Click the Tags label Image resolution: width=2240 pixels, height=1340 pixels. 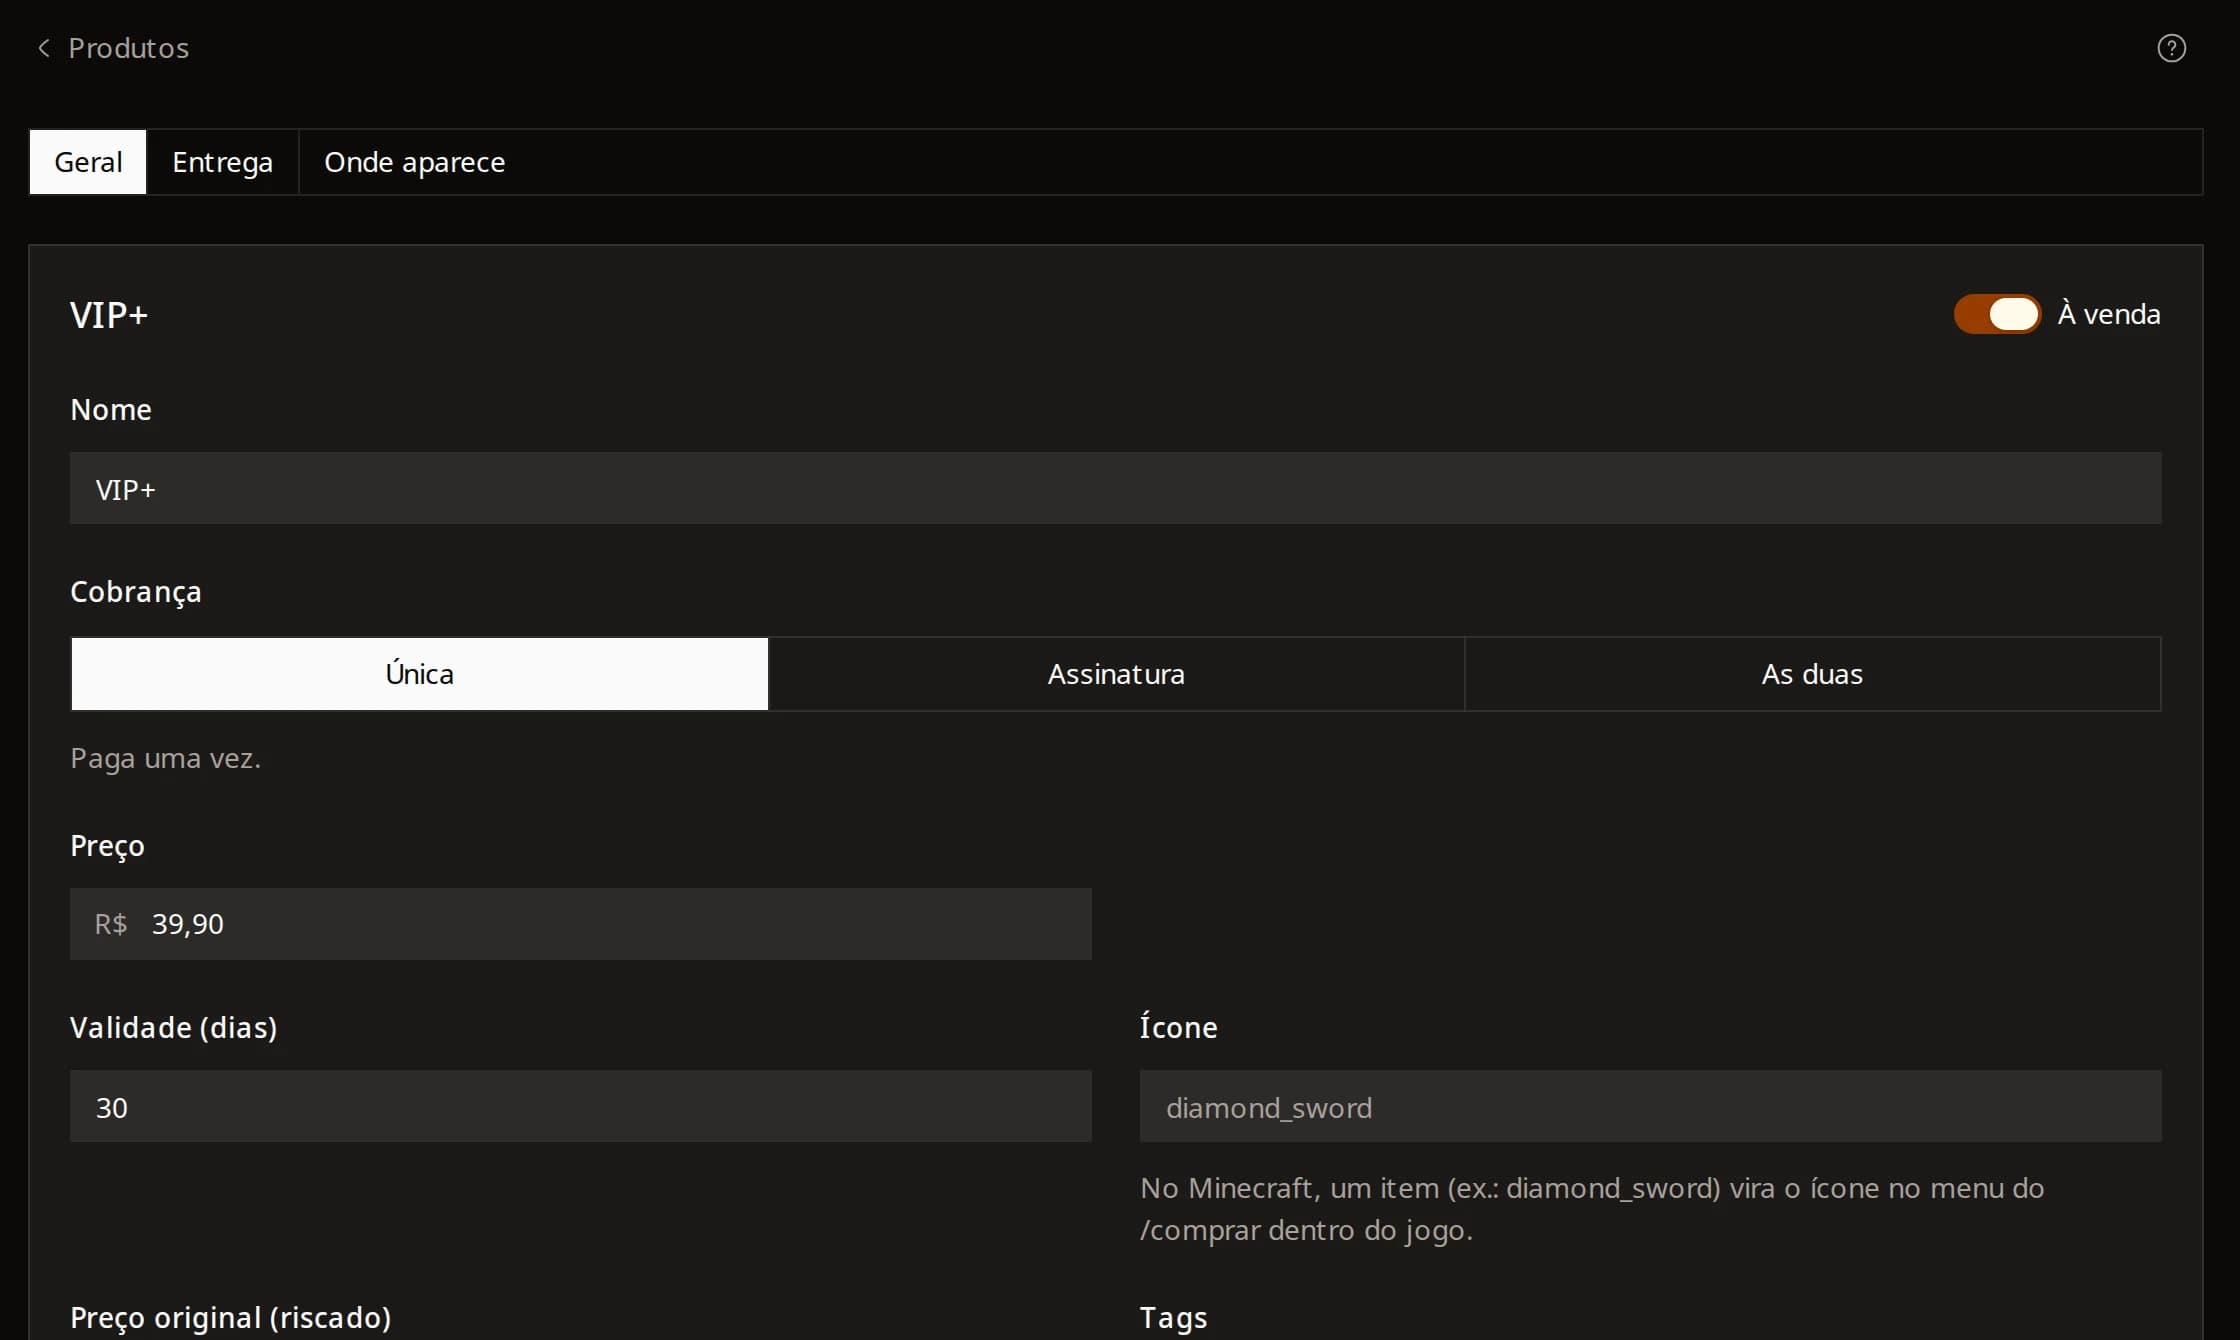coord(1174,1318)
